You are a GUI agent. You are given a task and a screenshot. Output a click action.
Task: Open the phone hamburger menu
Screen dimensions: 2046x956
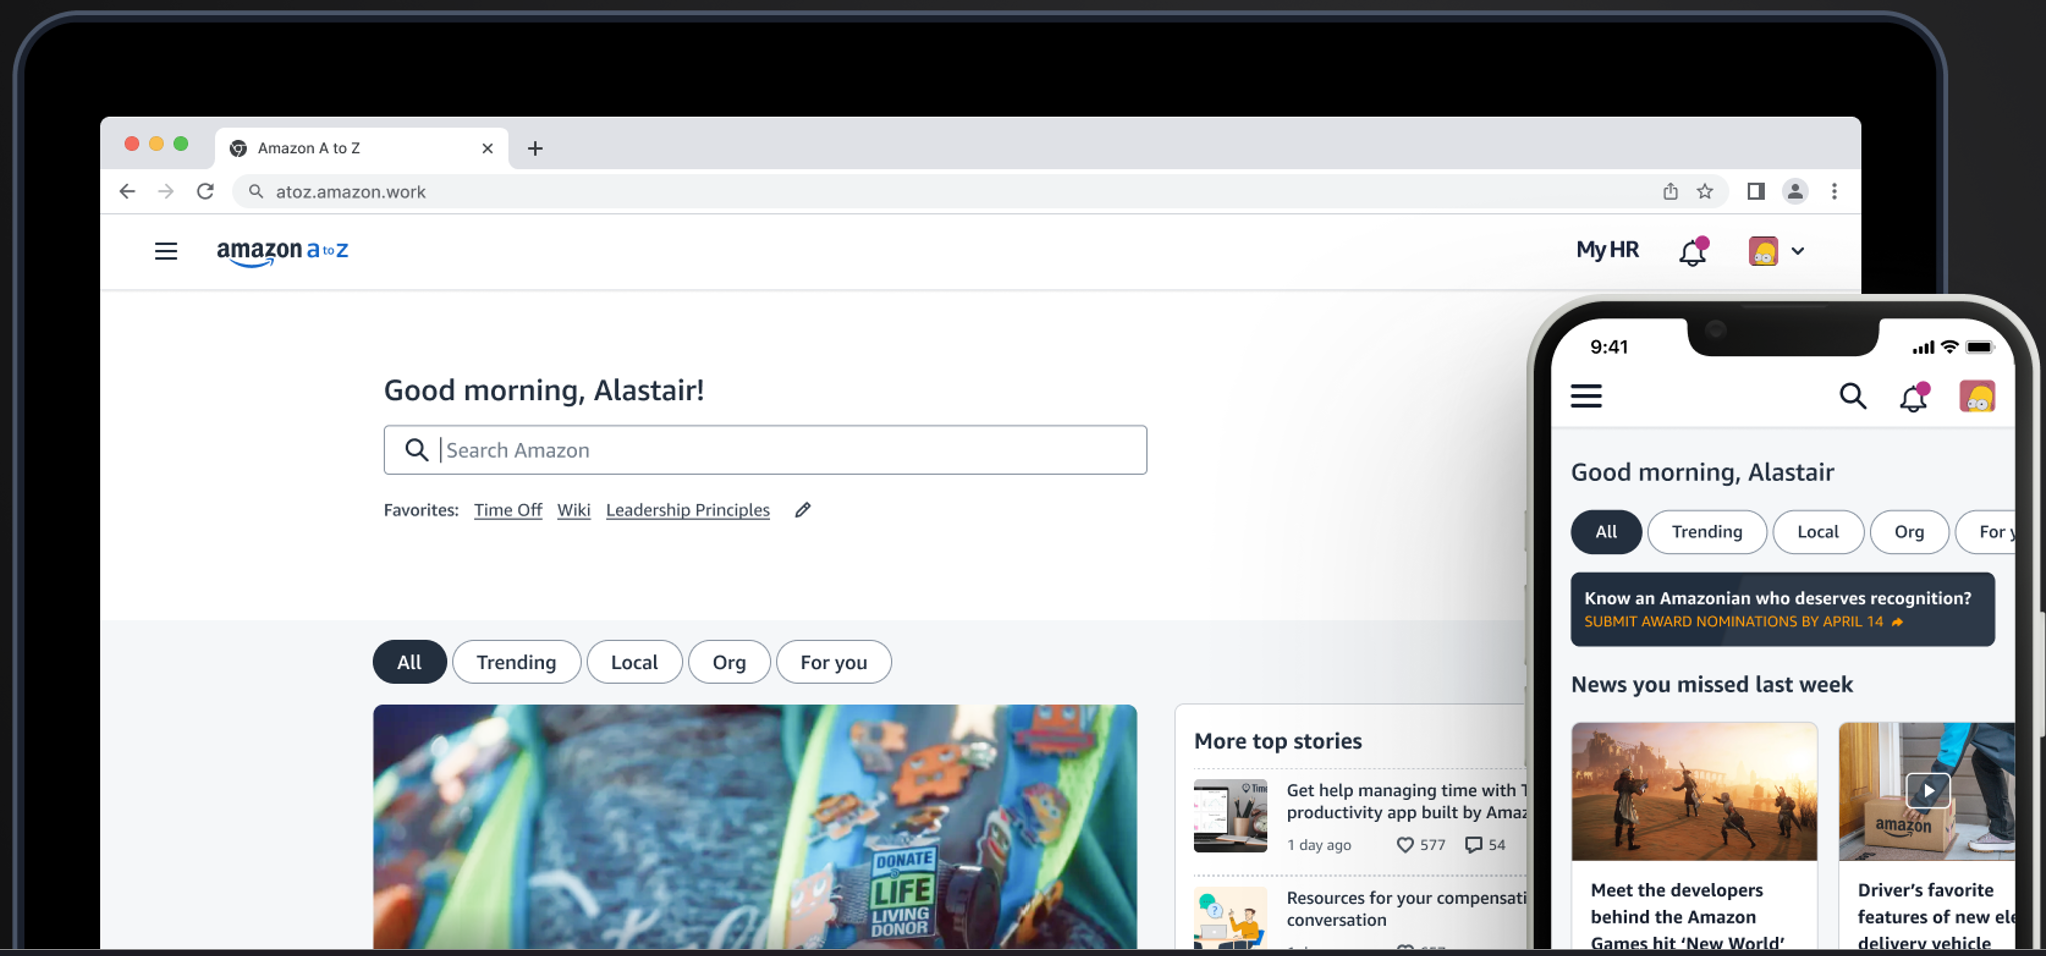pyautogui.click(x=1586, y=396)
